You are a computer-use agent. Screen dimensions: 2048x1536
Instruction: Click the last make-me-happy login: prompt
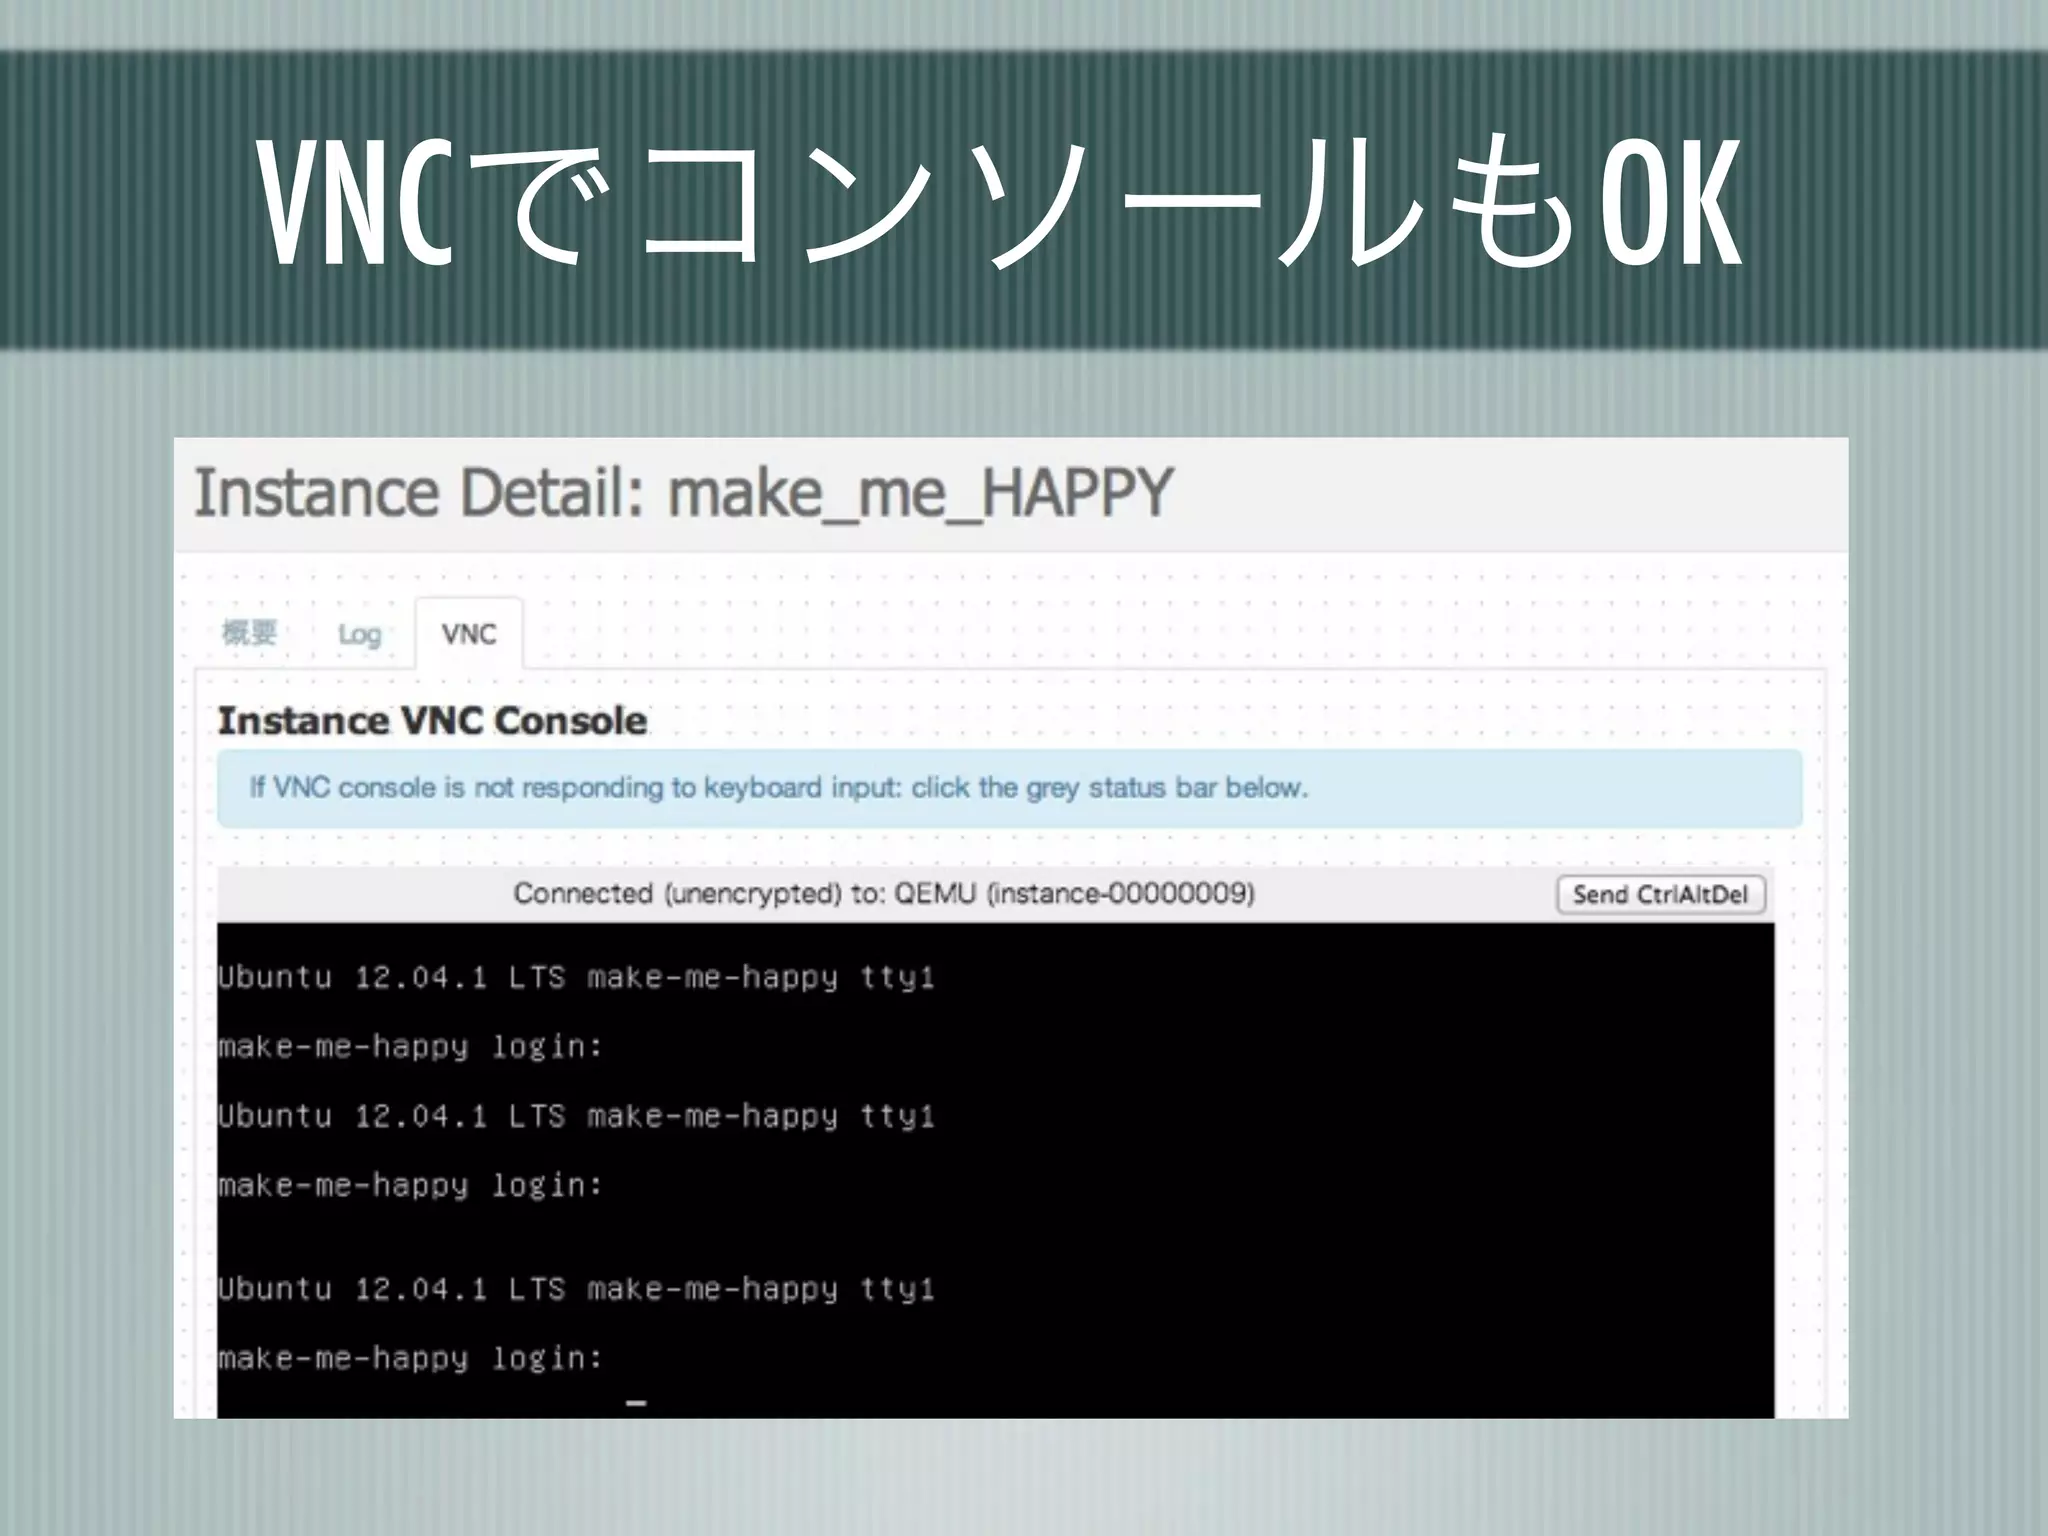(411, 1358)
